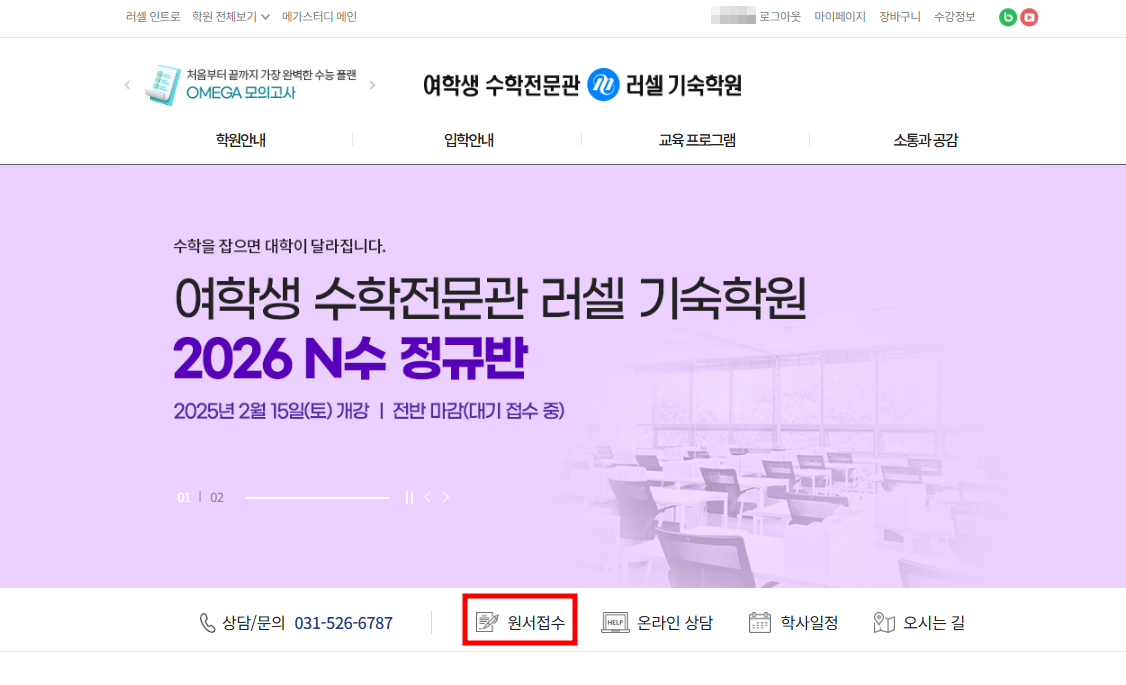This screenshot has width=1126, height=685.
Task: Open the 교육 프로그램 menu
Action: pos(697,140)
